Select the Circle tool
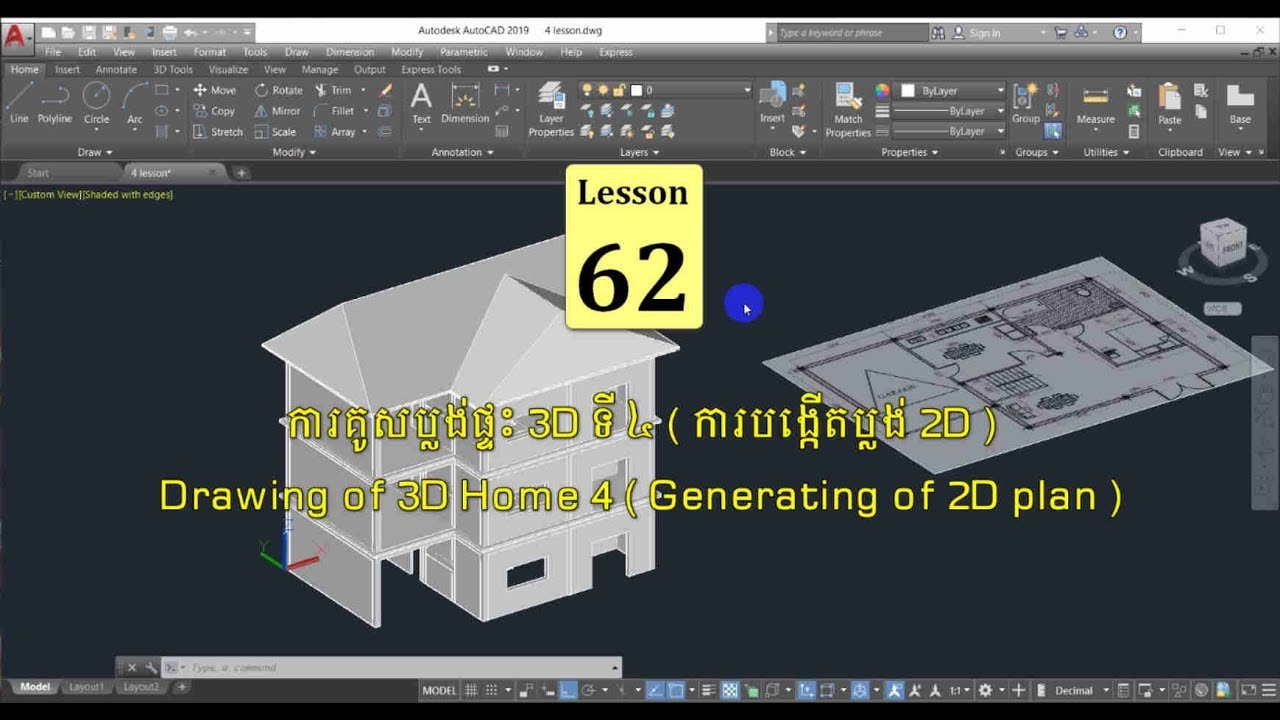1280x720 pixels. pyautogui.click(x=96, y=104)
